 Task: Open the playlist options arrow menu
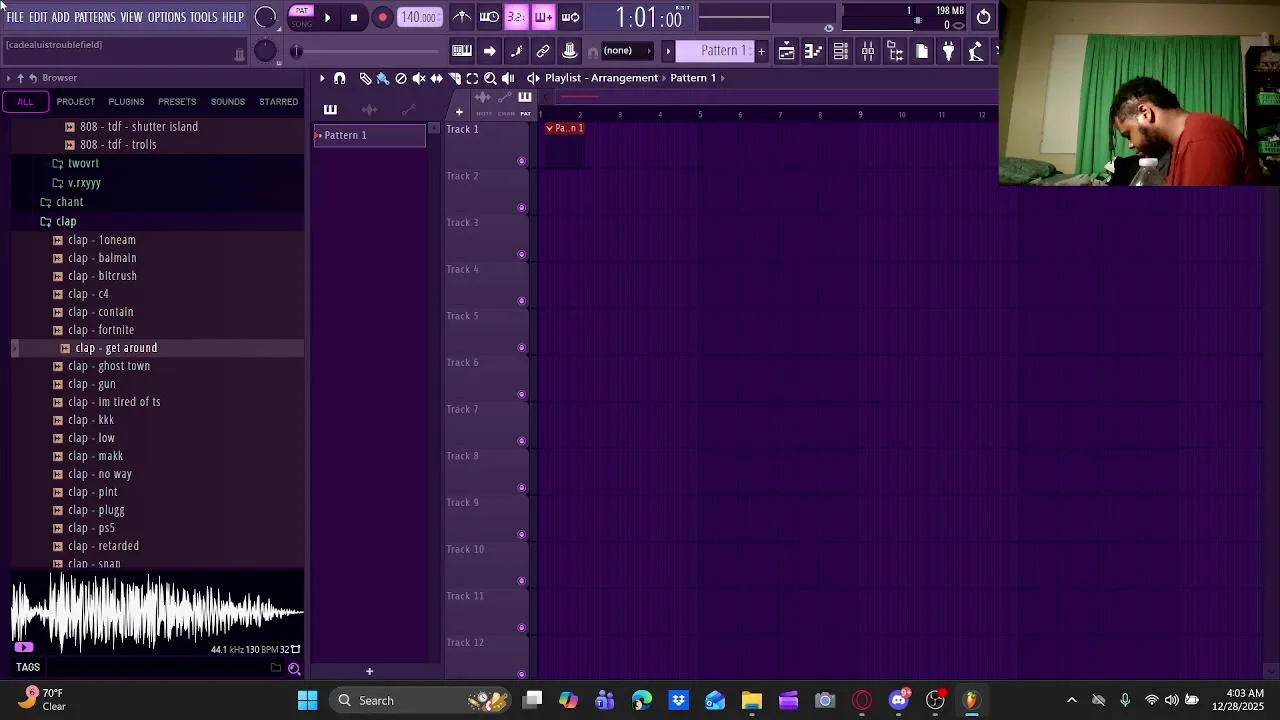point(322,78)
